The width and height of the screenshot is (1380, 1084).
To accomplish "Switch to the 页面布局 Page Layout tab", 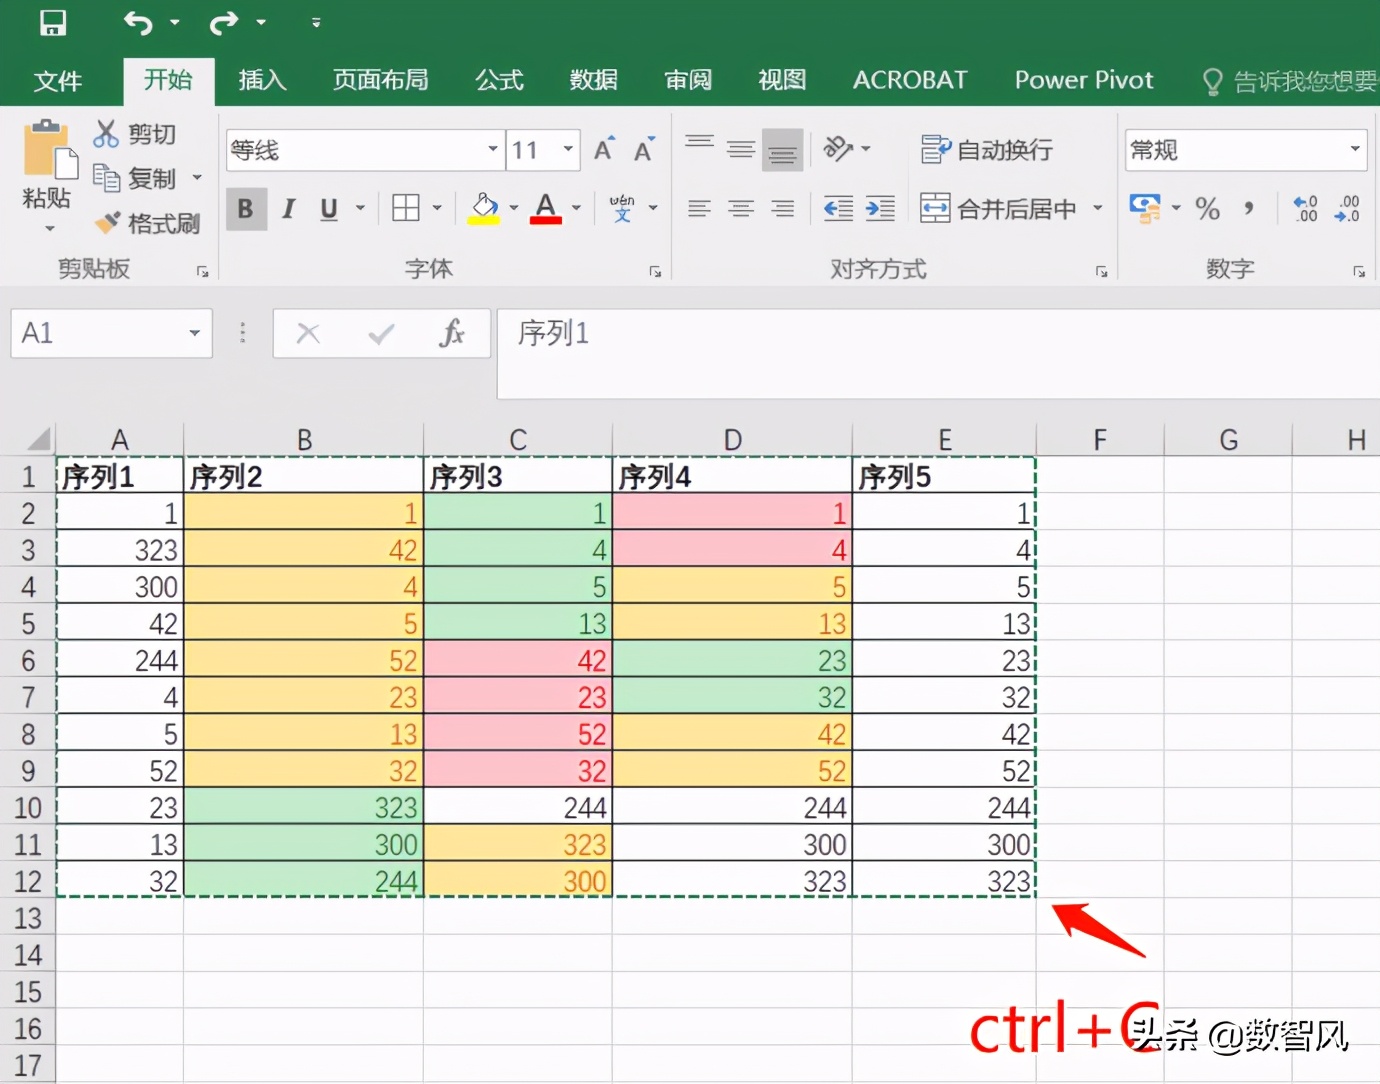I will (x=380, y=80).
